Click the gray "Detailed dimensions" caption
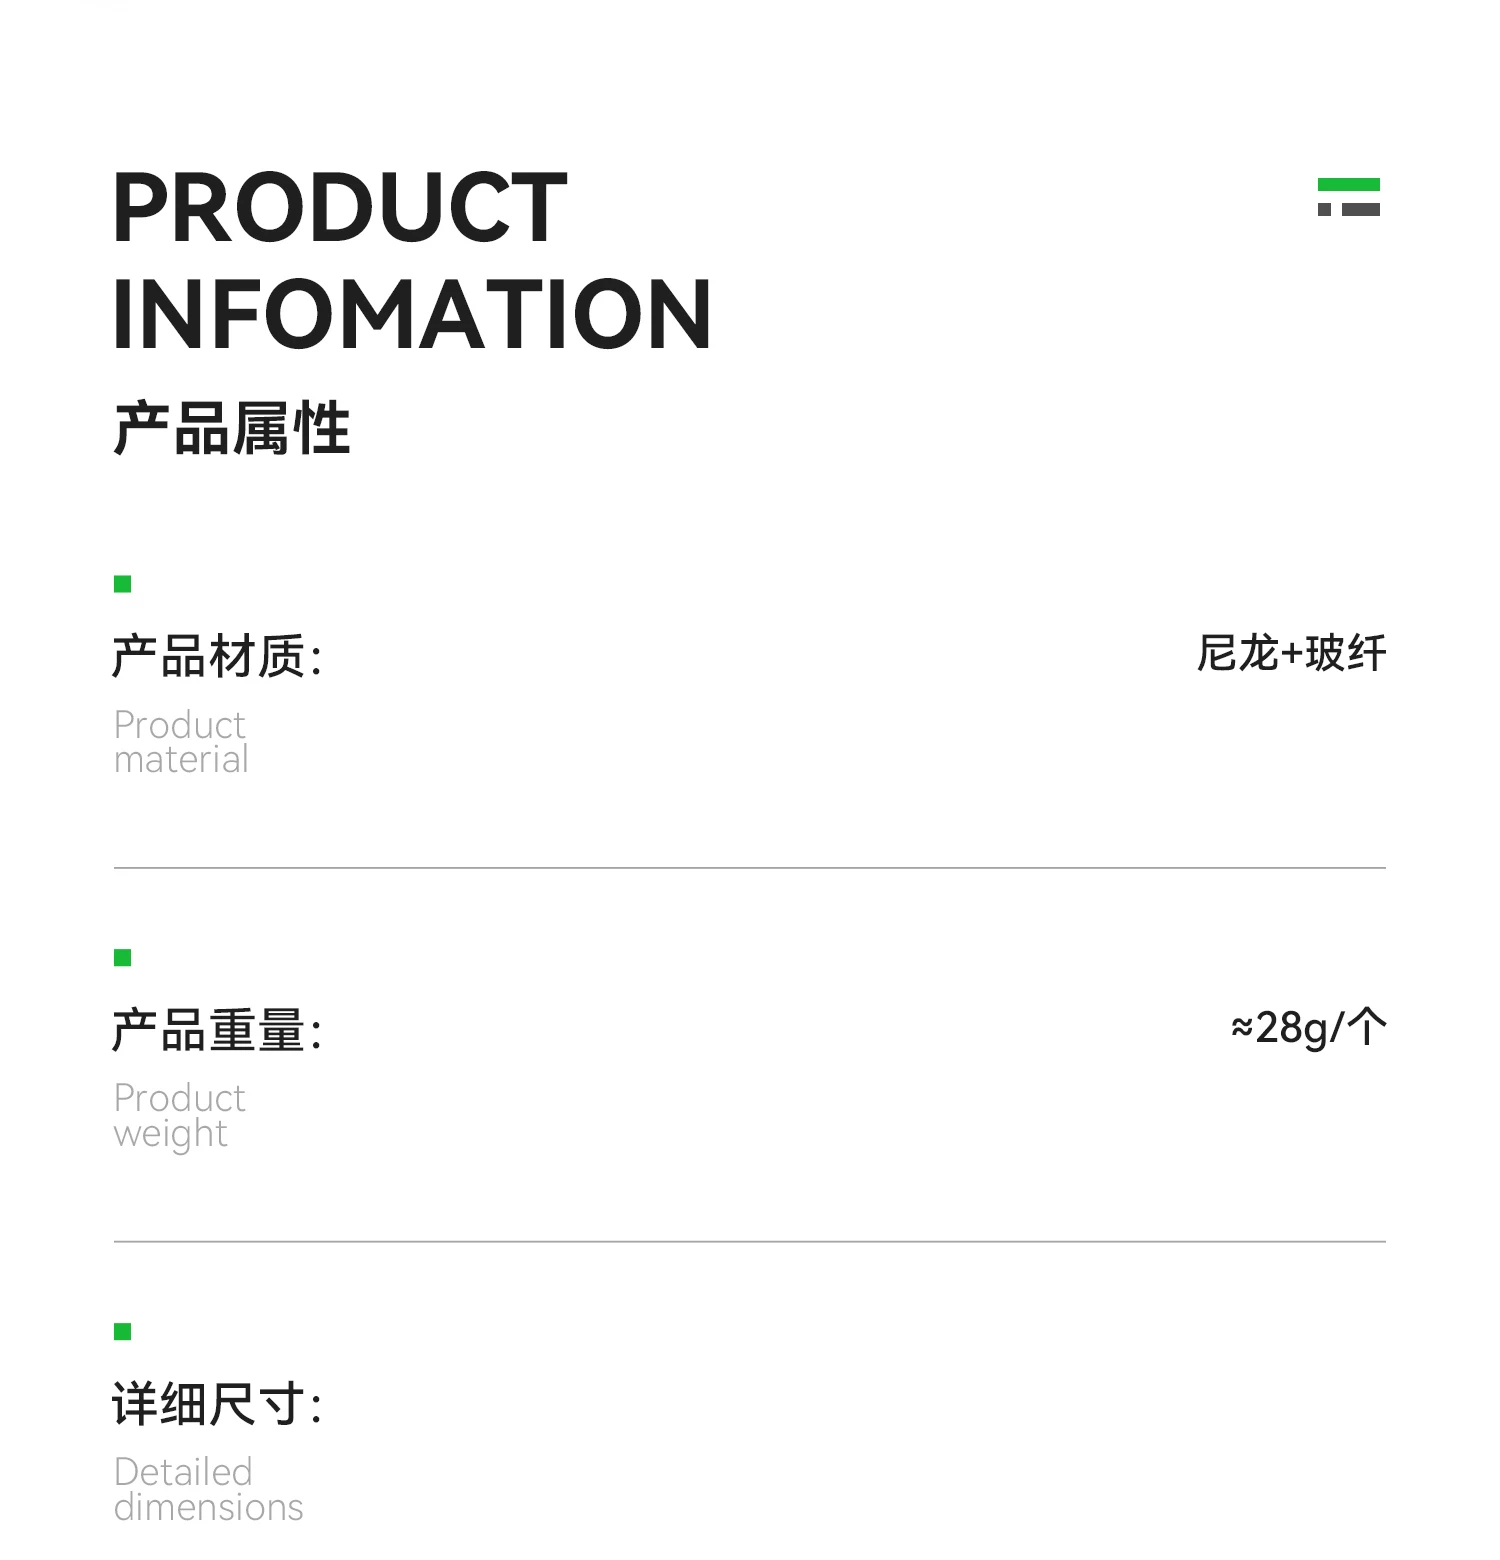 coord(208,1490)
